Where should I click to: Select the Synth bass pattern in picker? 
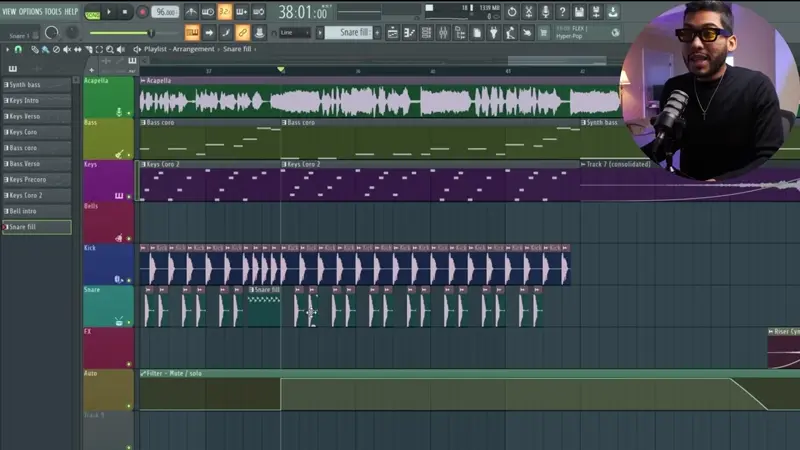point(37,85)
